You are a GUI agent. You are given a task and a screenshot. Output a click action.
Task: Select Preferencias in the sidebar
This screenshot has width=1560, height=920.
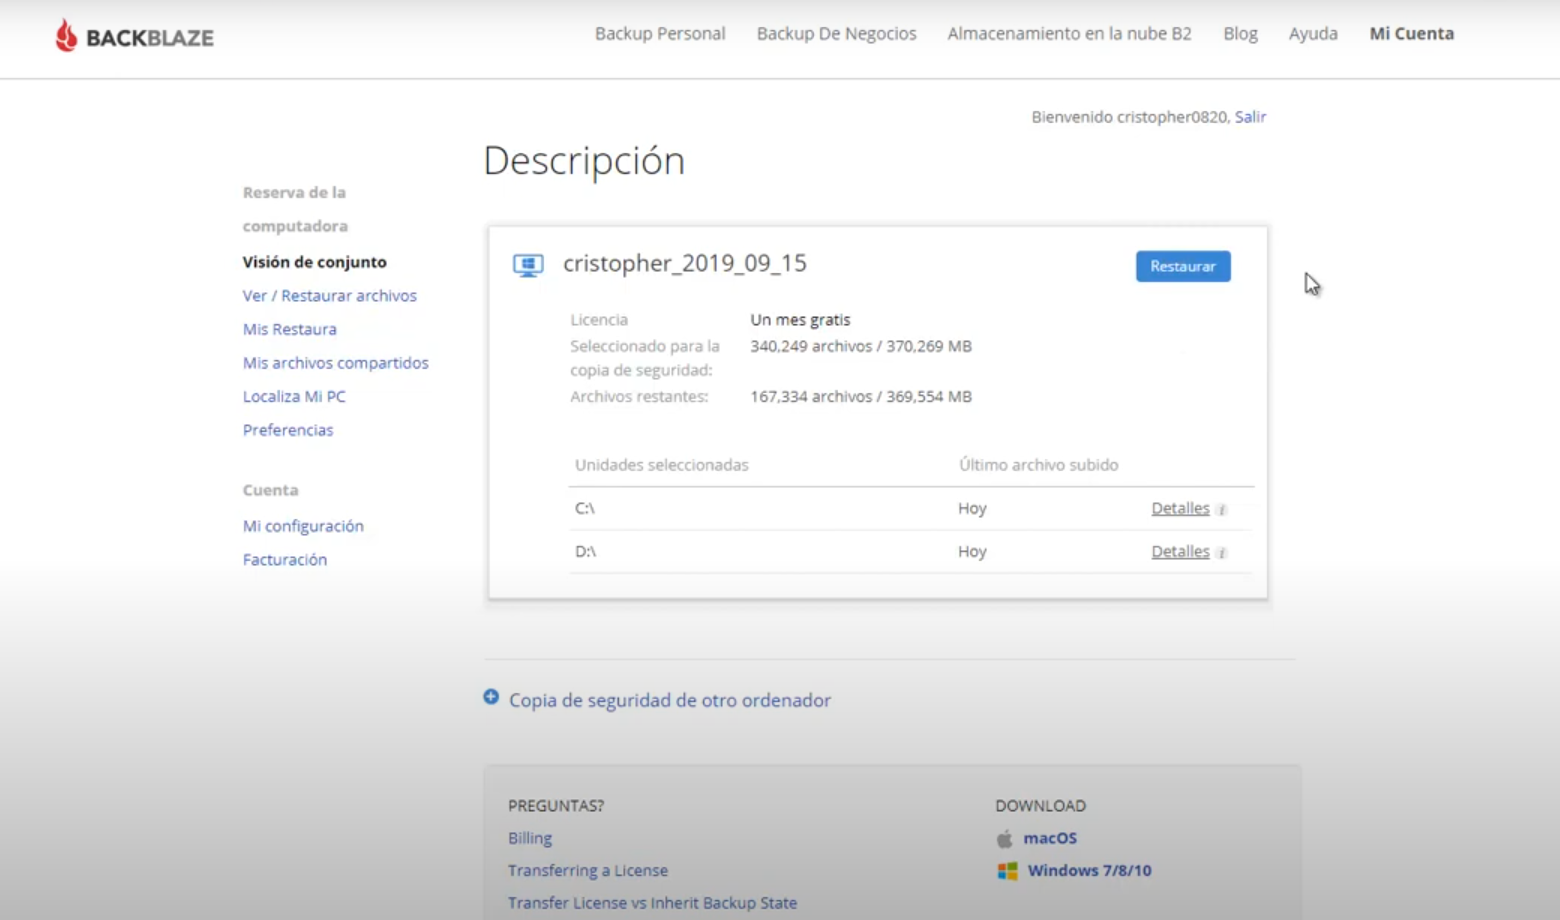(x=288, y=430)
